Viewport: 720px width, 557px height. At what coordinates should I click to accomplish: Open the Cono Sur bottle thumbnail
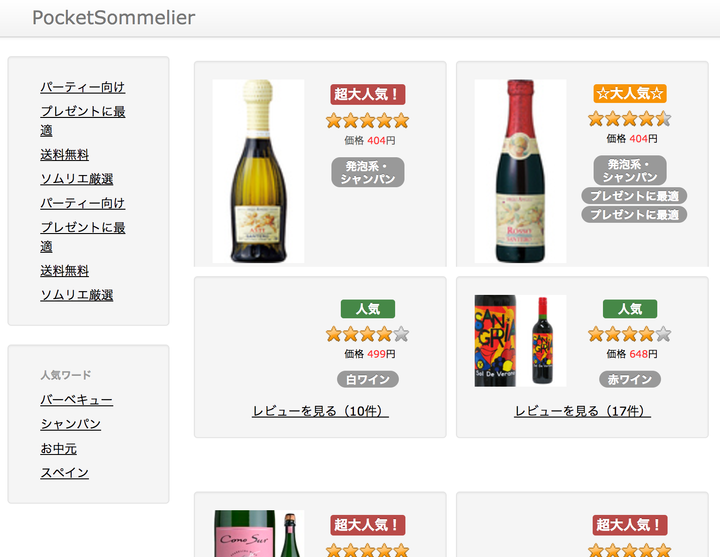tap(258, 534)
